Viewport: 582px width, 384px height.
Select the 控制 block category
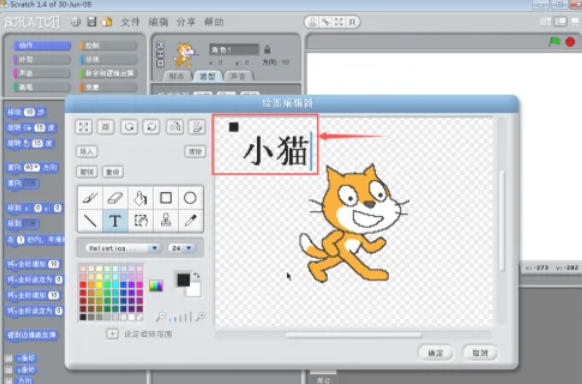click(108, 46)
